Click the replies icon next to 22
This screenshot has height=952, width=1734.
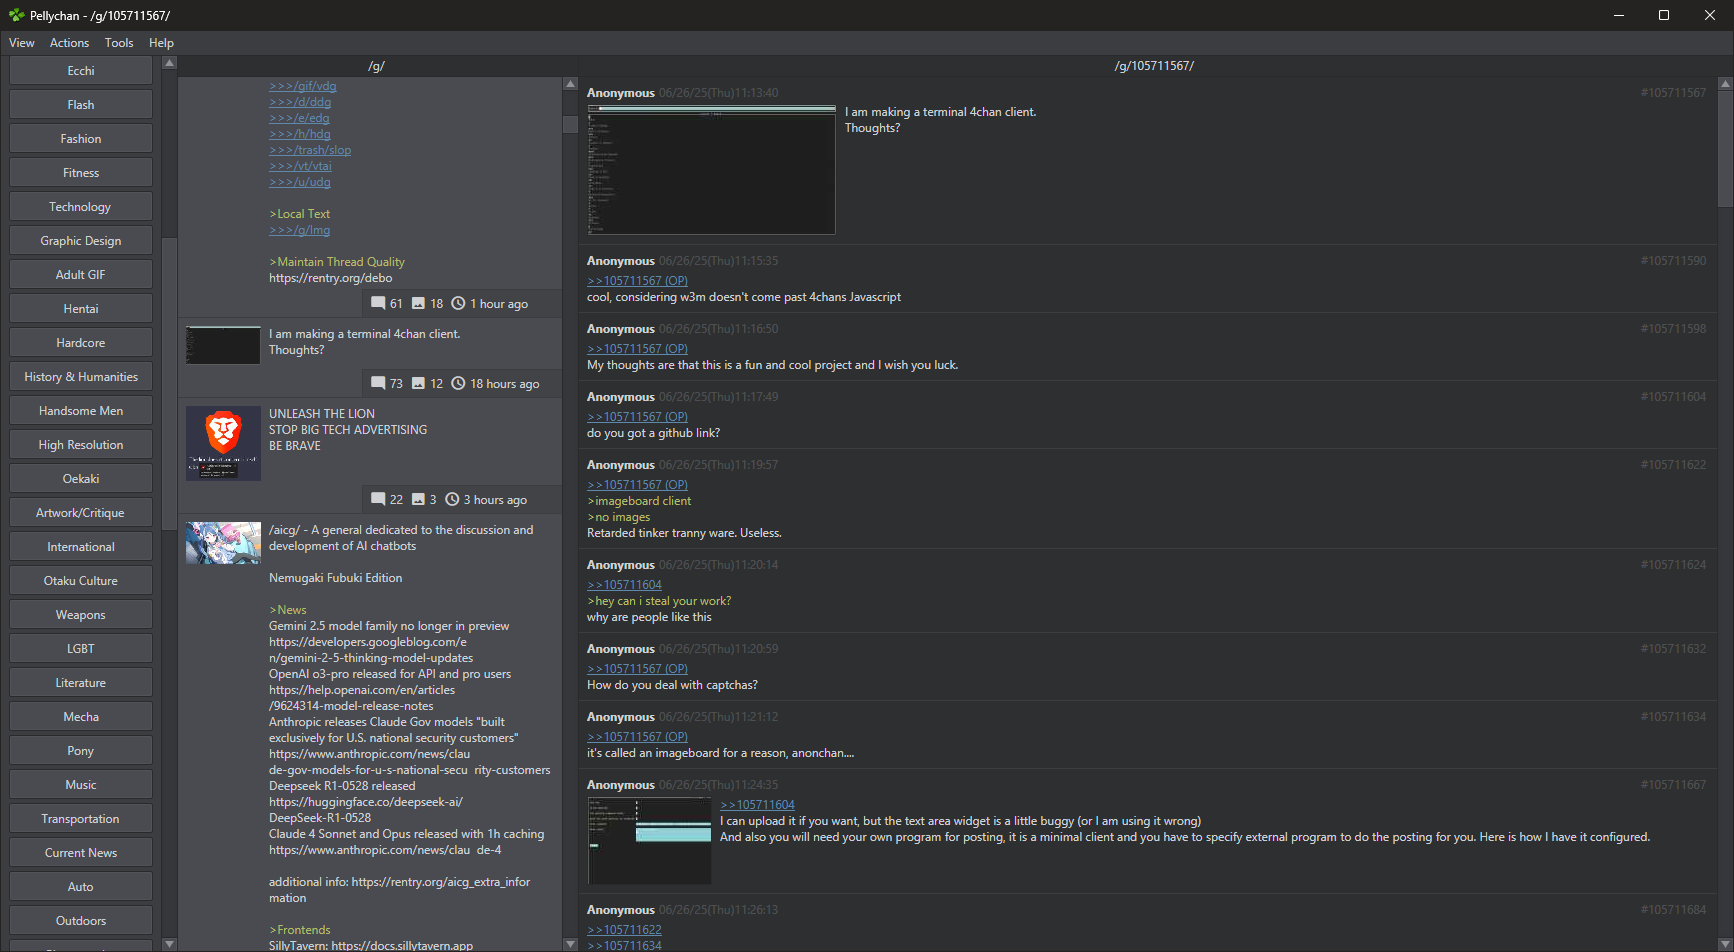point(378,499)
